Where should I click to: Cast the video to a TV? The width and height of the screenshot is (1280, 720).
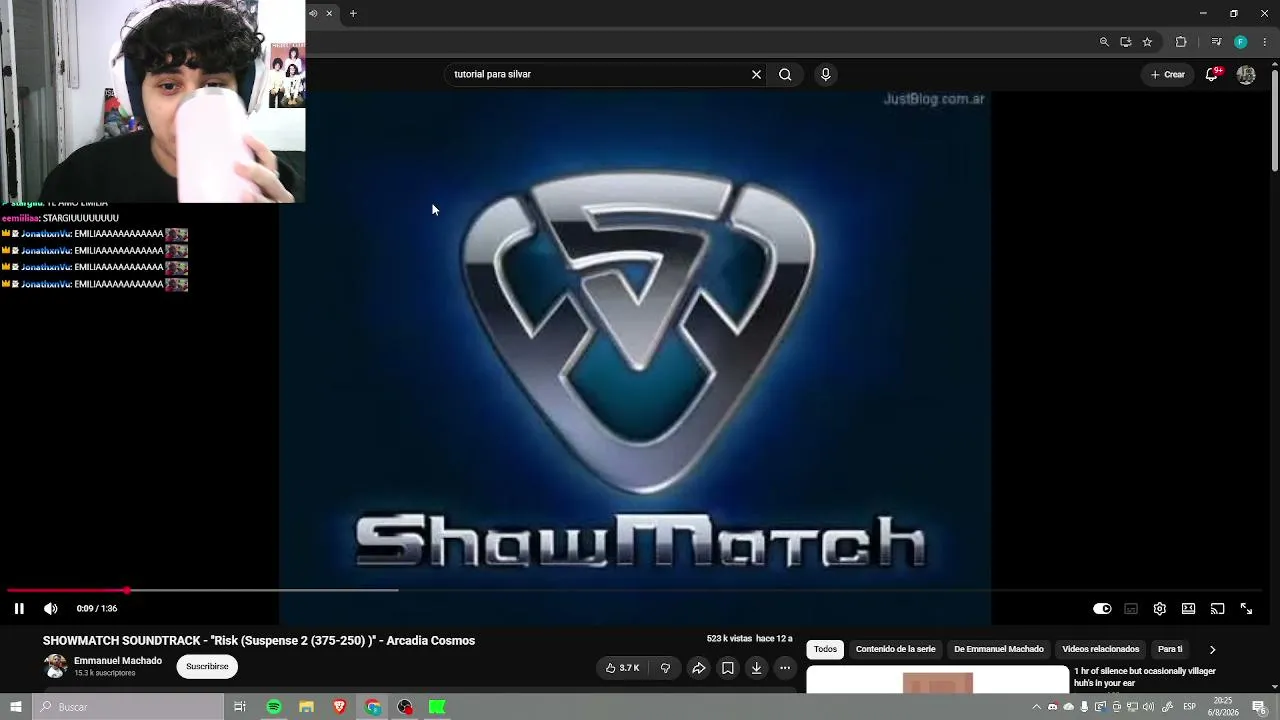pos(1217,608)
